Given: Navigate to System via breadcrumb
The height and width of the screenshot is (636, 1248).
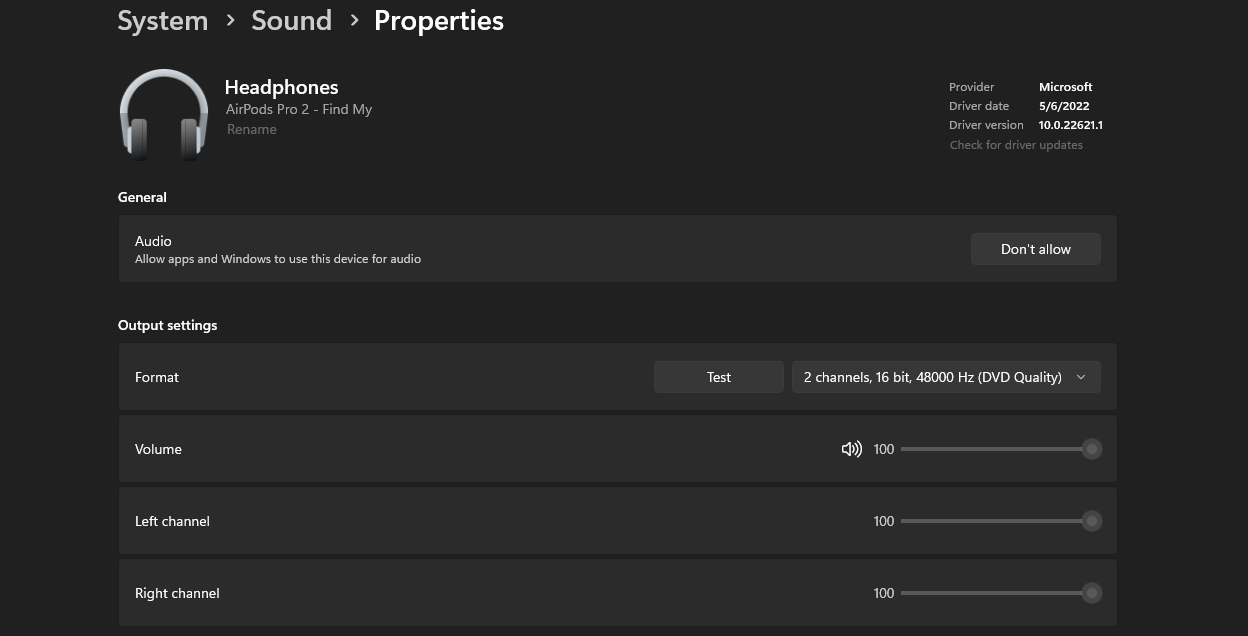Looking at the screenshot, I should click(162, 20).
